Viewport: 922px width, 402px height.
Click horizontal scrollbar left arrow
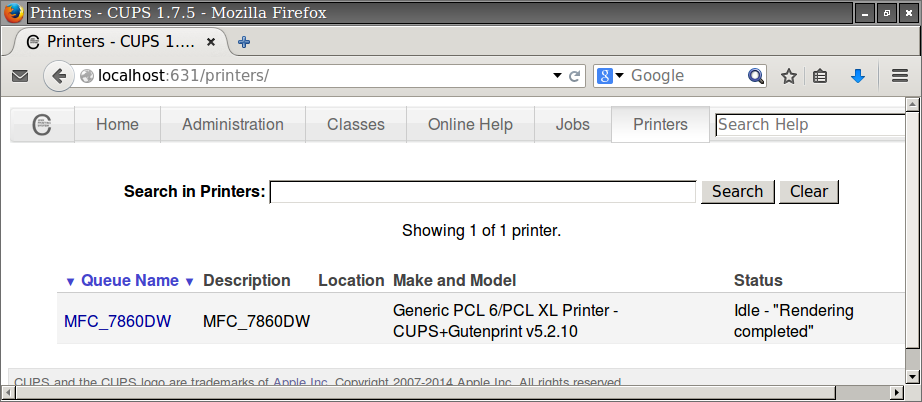6,392
